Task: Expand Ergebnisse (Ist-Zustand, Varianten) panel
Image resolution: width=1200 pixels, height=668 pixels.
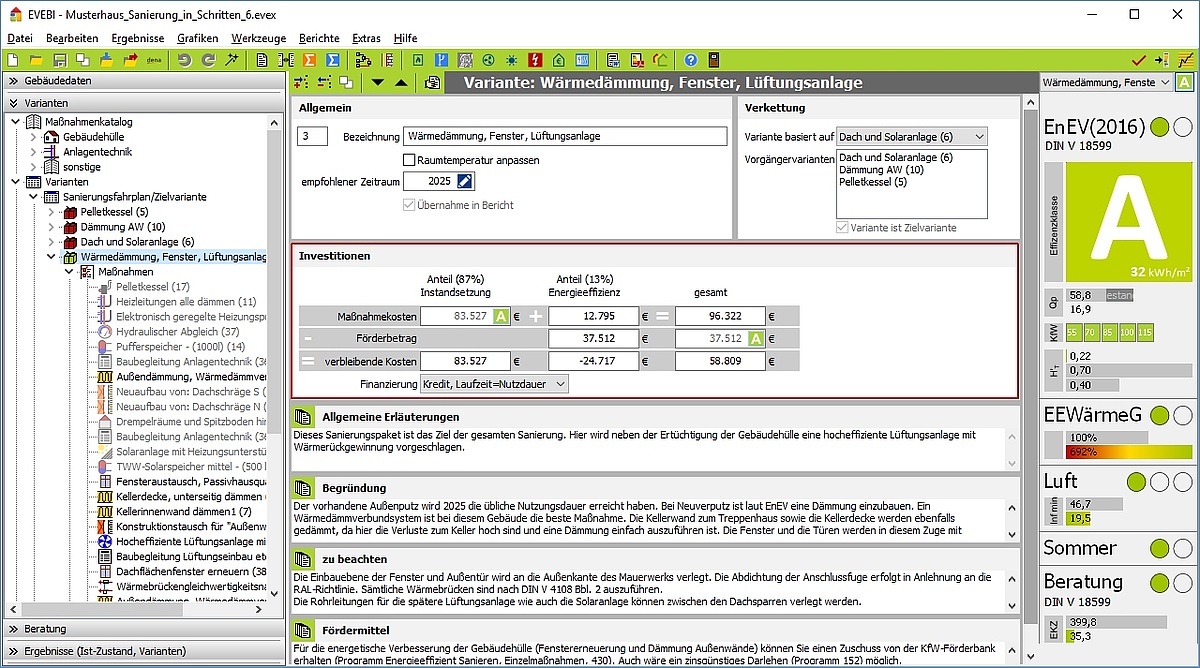Action: coord(143,651)
